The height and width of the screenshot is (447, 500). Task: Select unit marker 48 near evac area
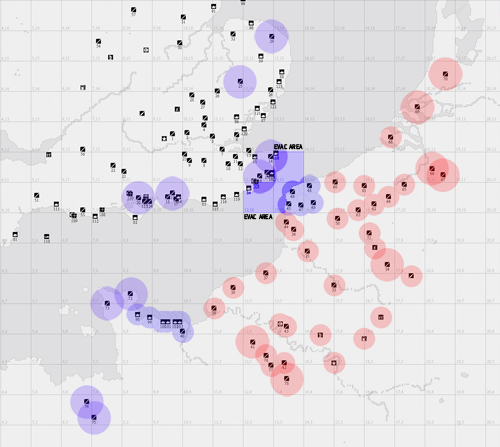[309, 186]
